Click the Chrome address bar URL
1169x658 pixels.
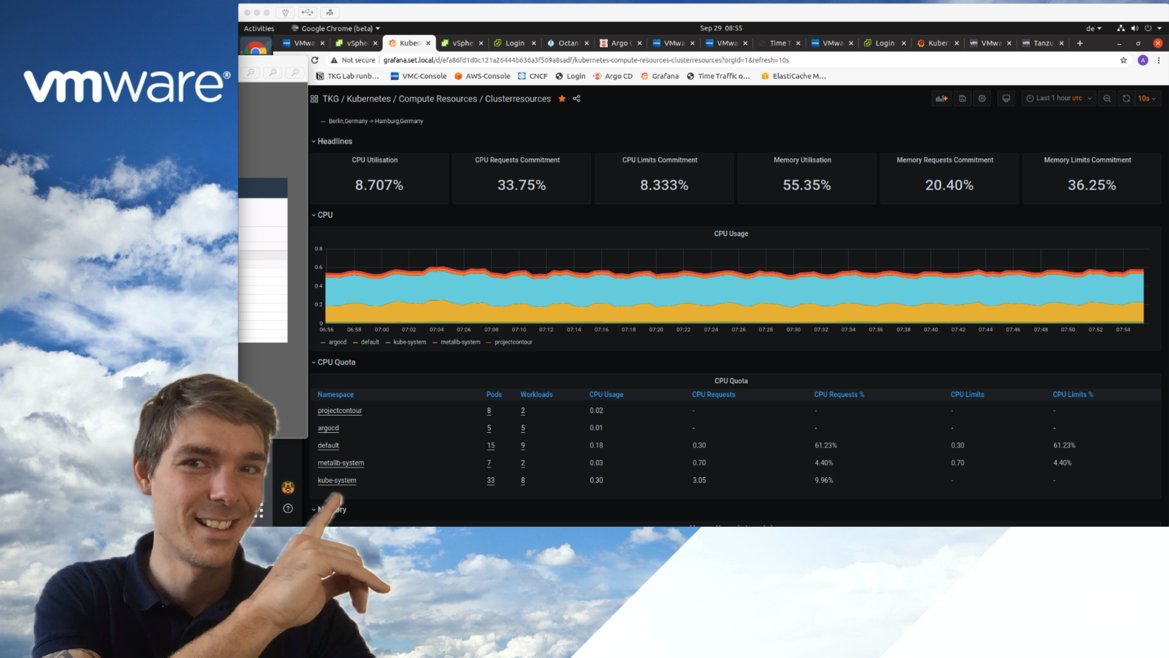point(586,60)
